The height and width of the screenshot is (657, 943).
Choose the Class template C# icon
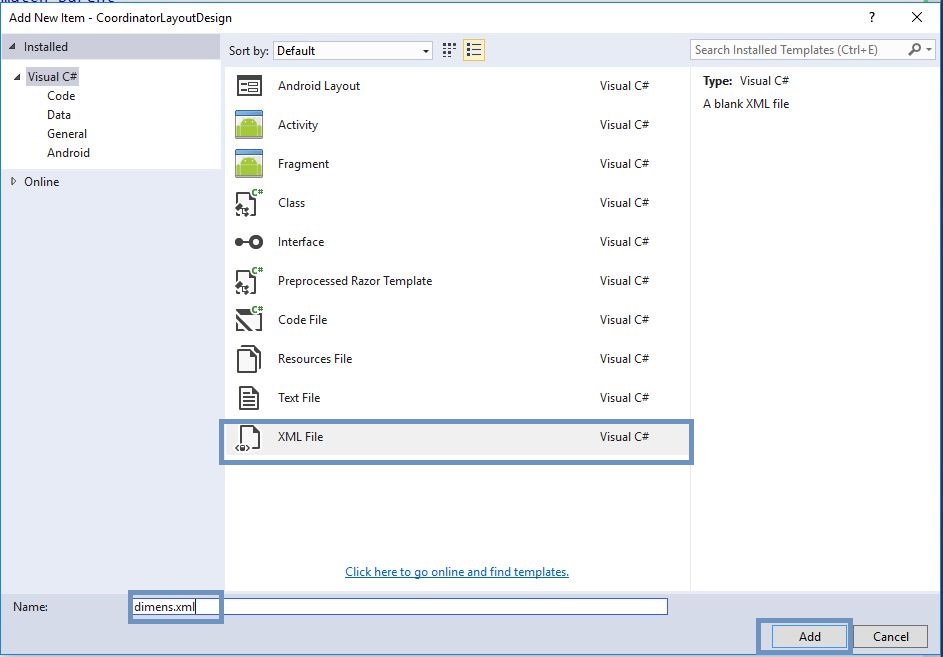click(249, 203)
